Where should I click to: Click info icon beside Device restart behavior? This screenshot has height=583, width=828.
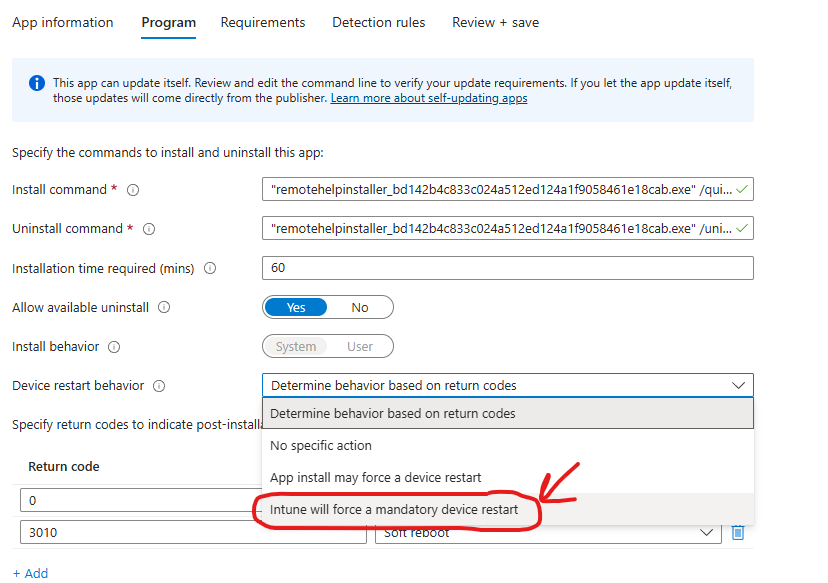click(159, 386)
